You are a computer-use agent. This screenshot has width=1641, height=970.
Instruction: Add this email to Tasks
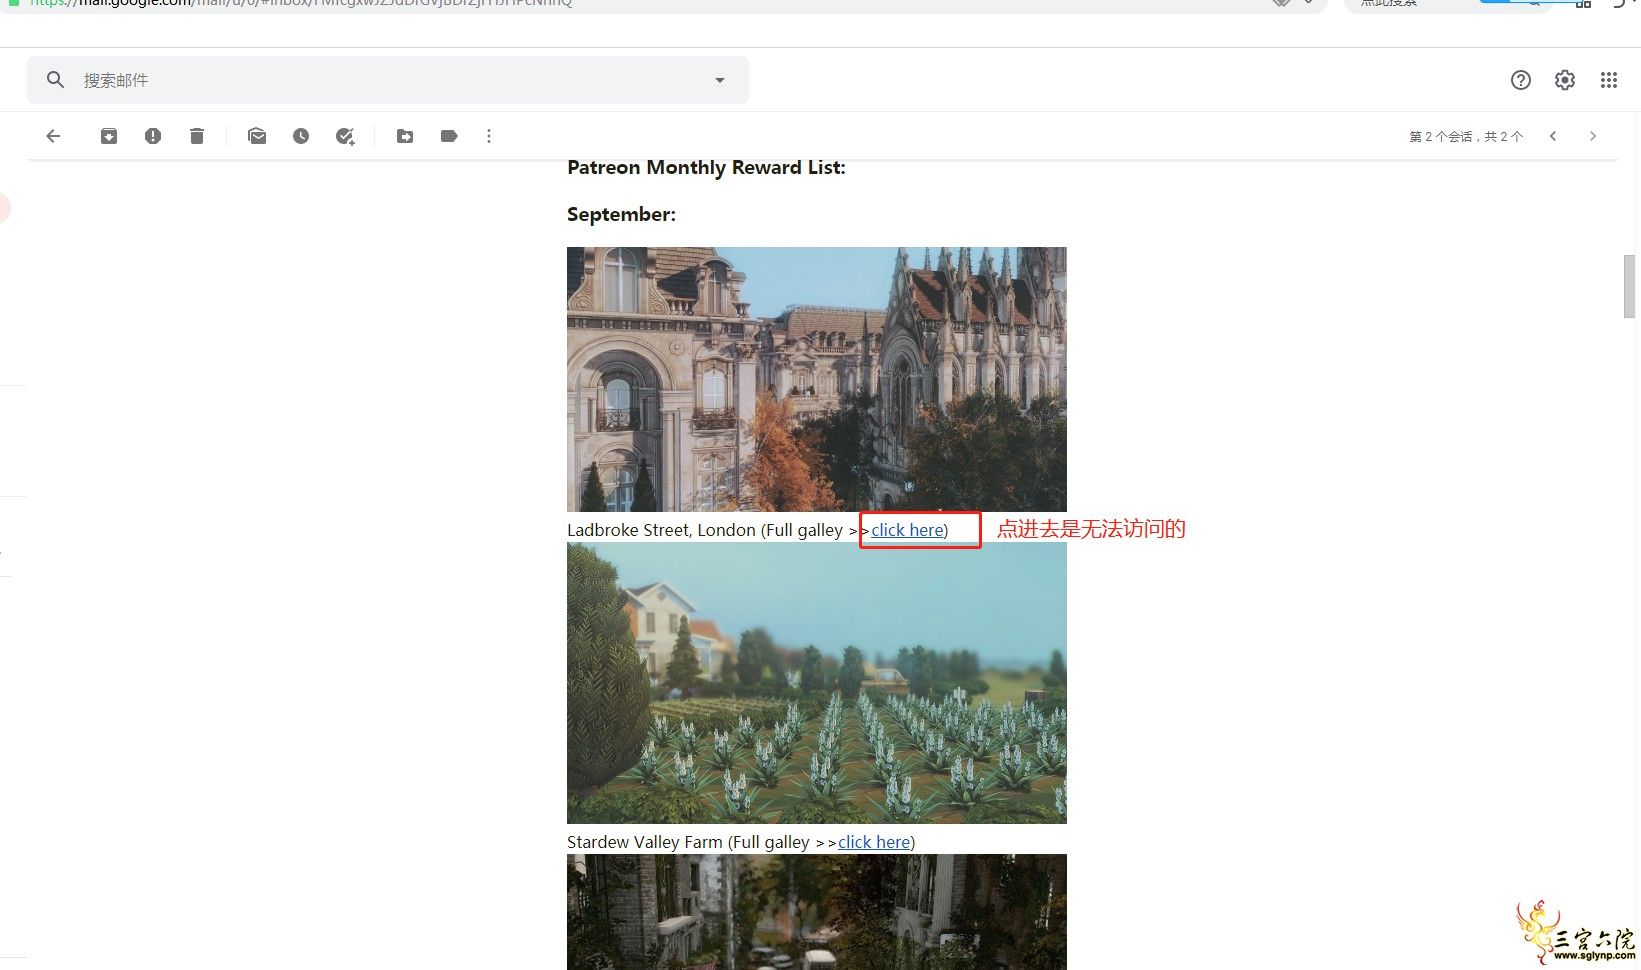pos(345,136)
